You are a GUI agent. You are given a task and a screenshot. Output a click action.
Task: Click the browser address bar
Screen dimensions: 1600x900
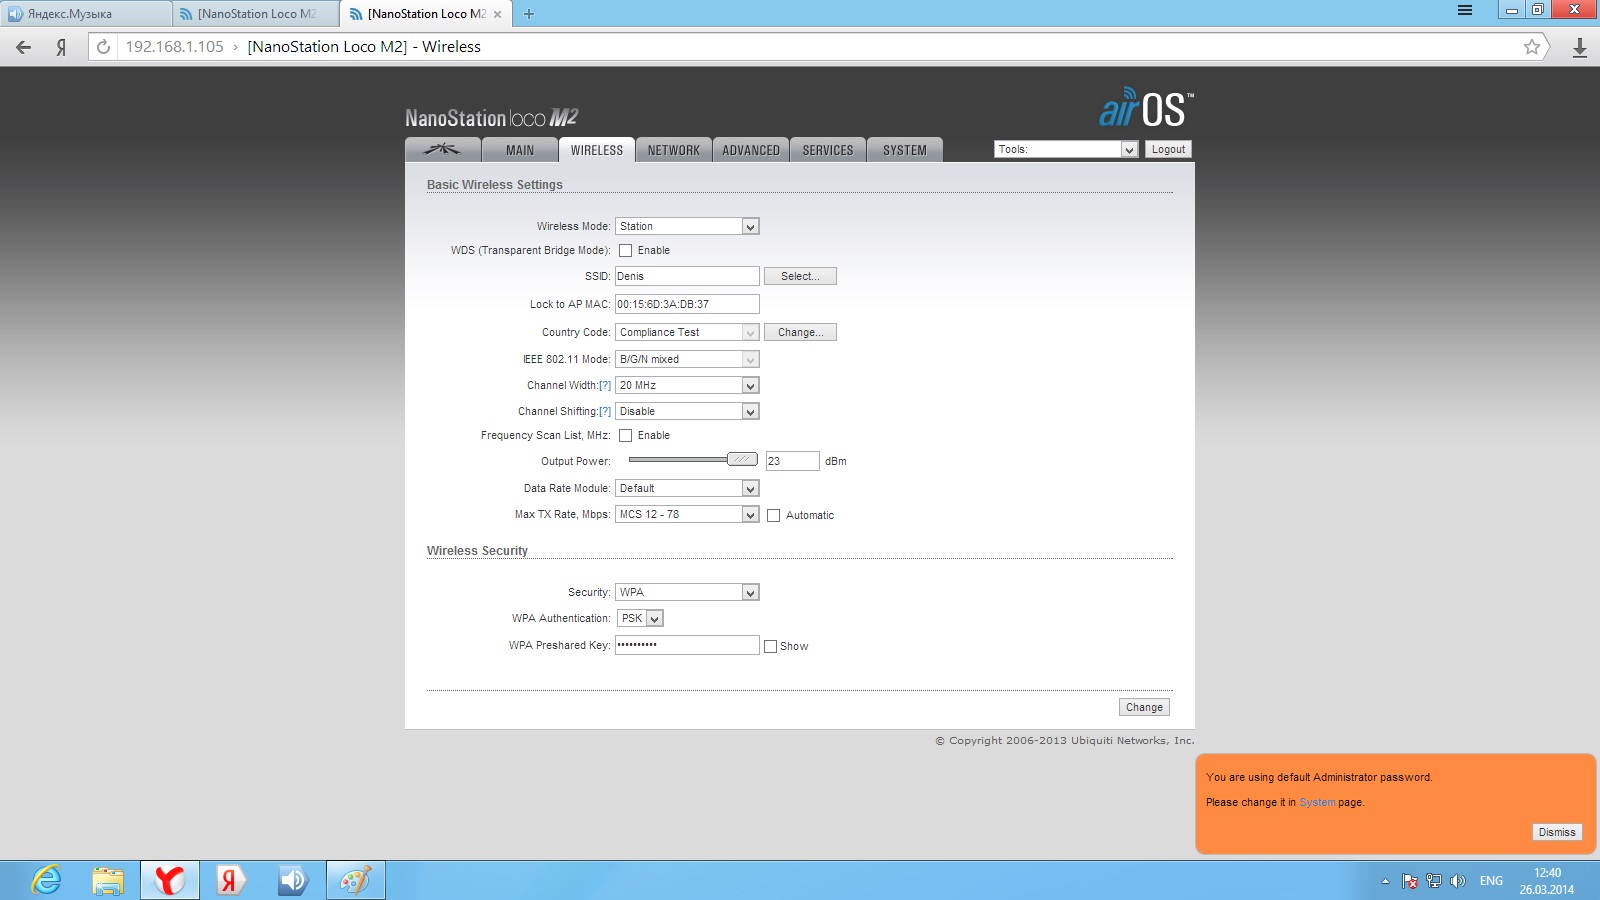(x=820, y=47)
